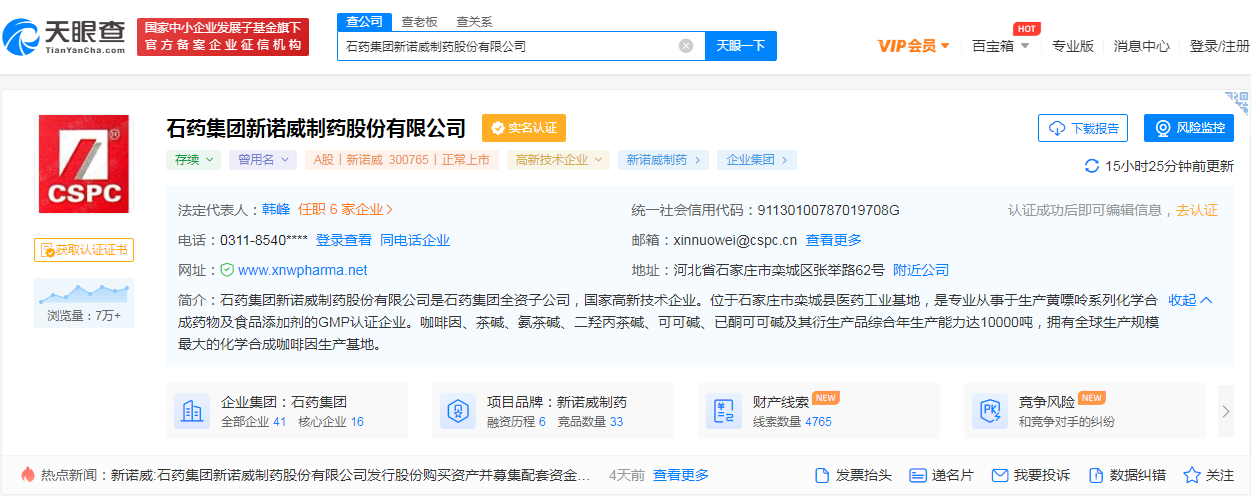Click 融资历程 6 link
This screenshot has width=1251, height=496.
(516, 422)
